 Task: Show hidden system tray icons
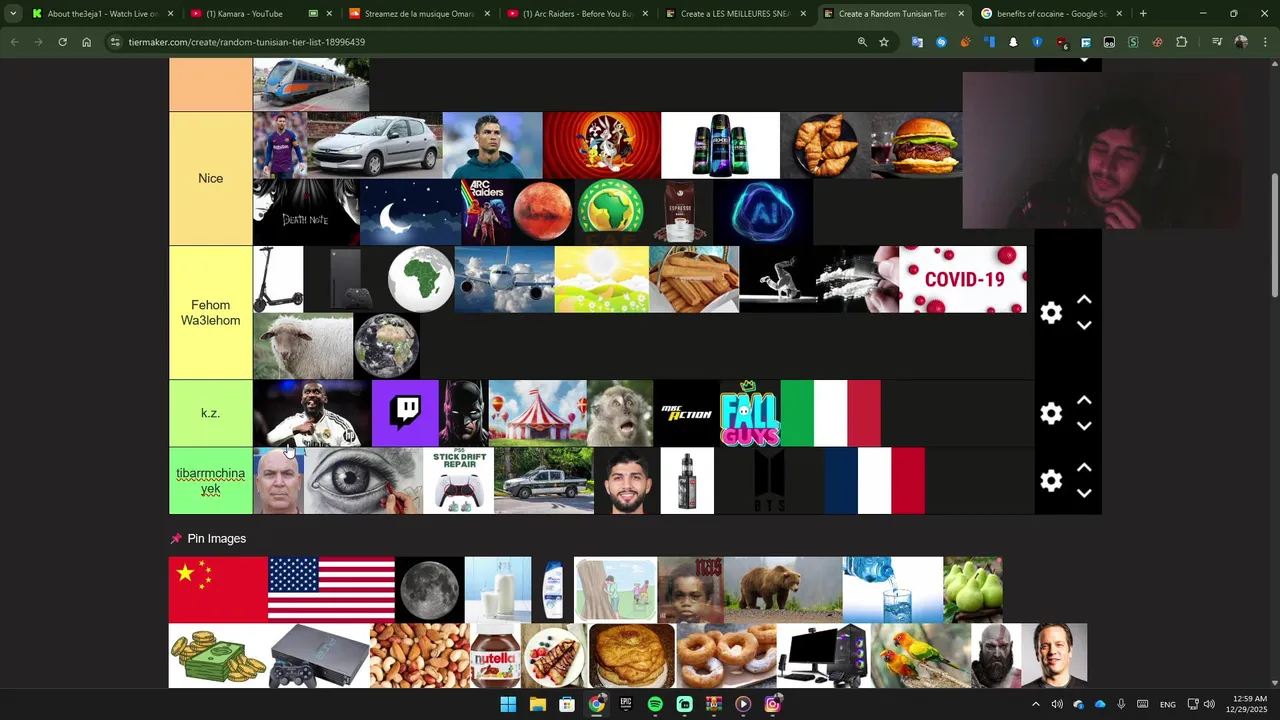click(1035, 704)
